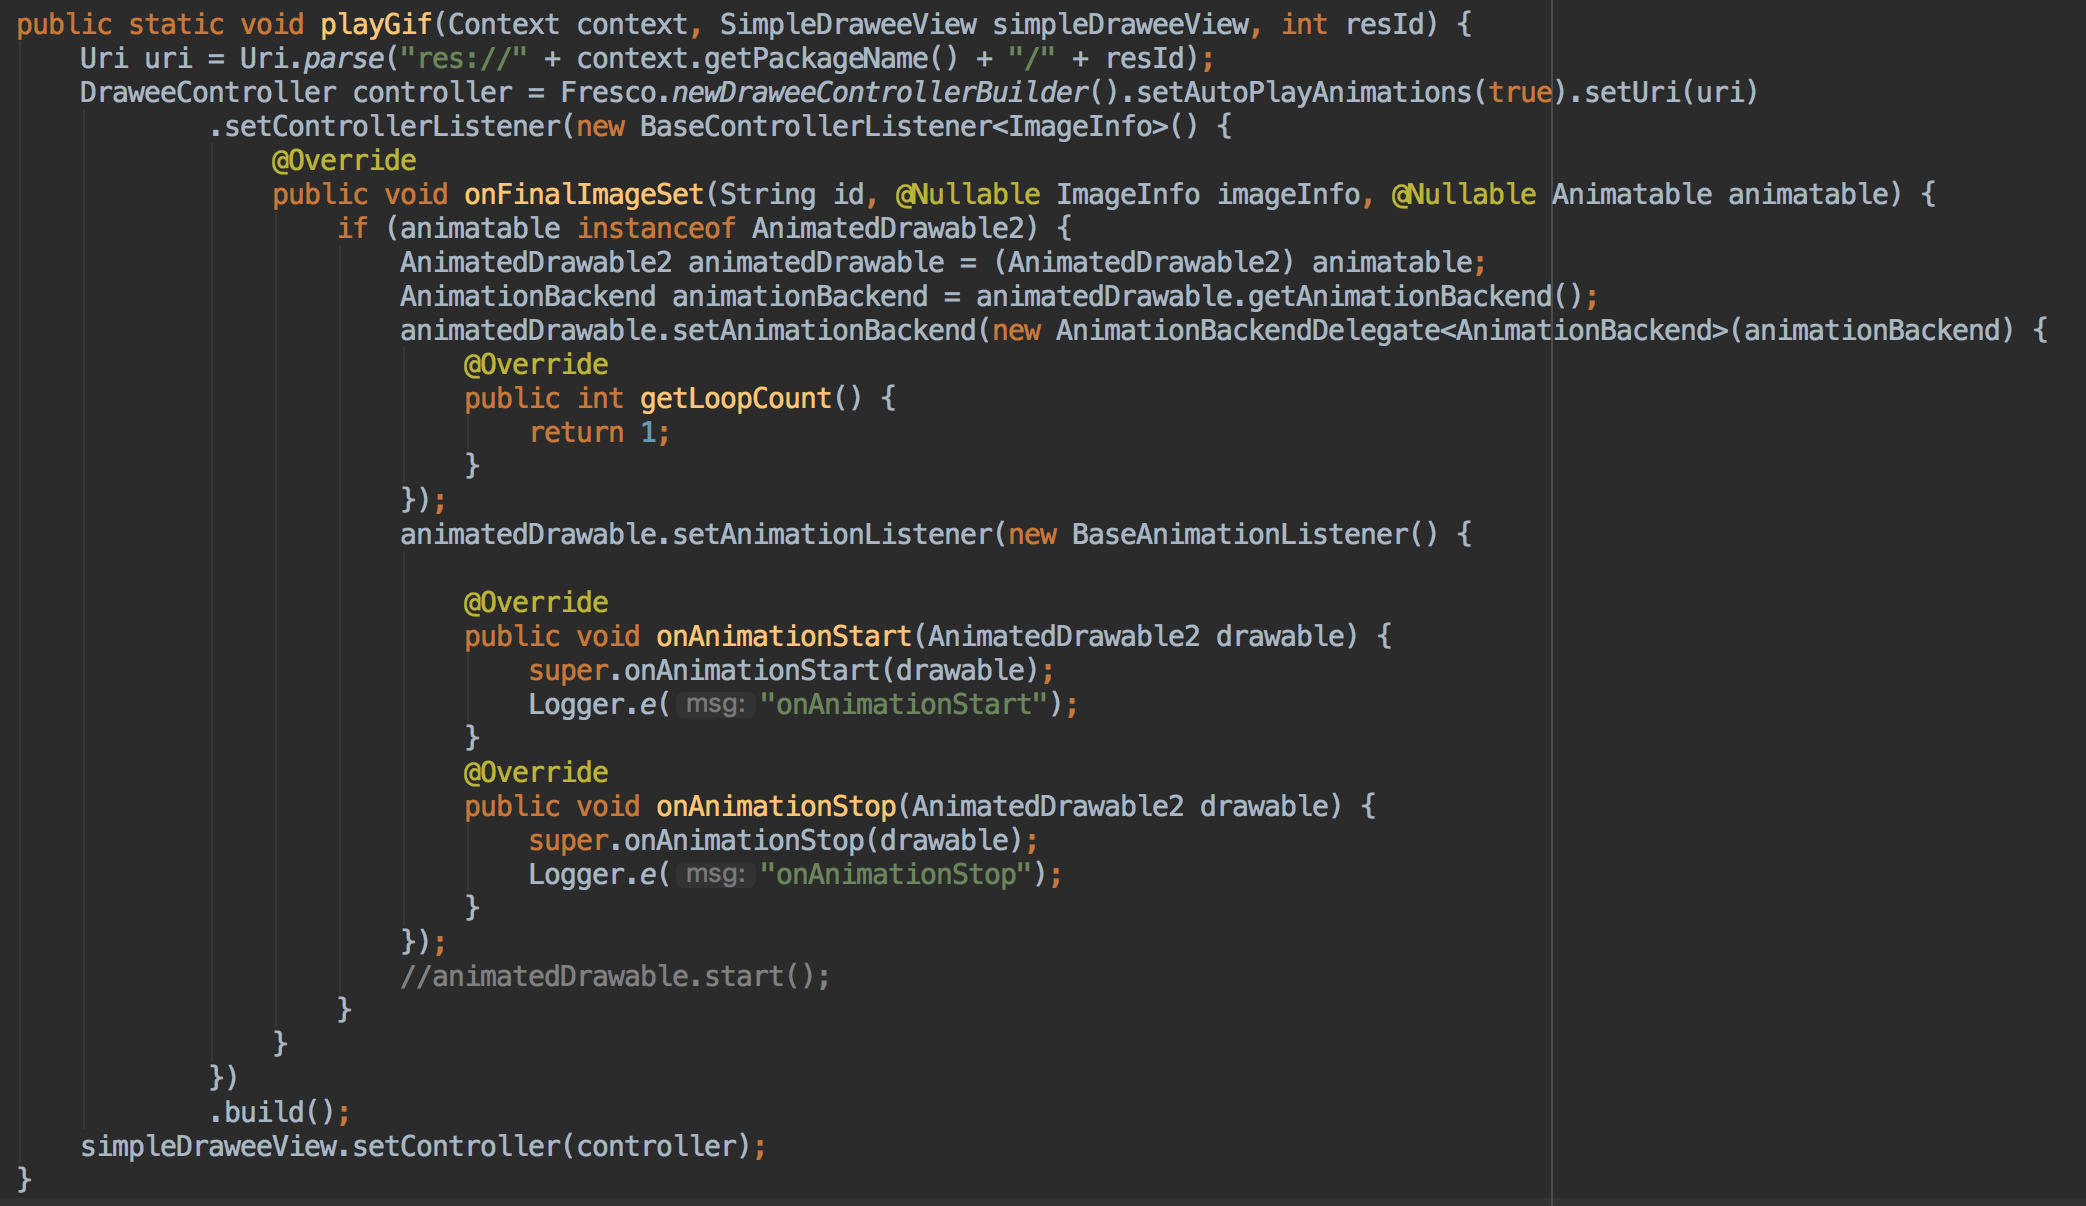Click the onFinalImageSet method name
Image resolution: width=2086 pixels, height=1206 pixels.
point(584,194)
